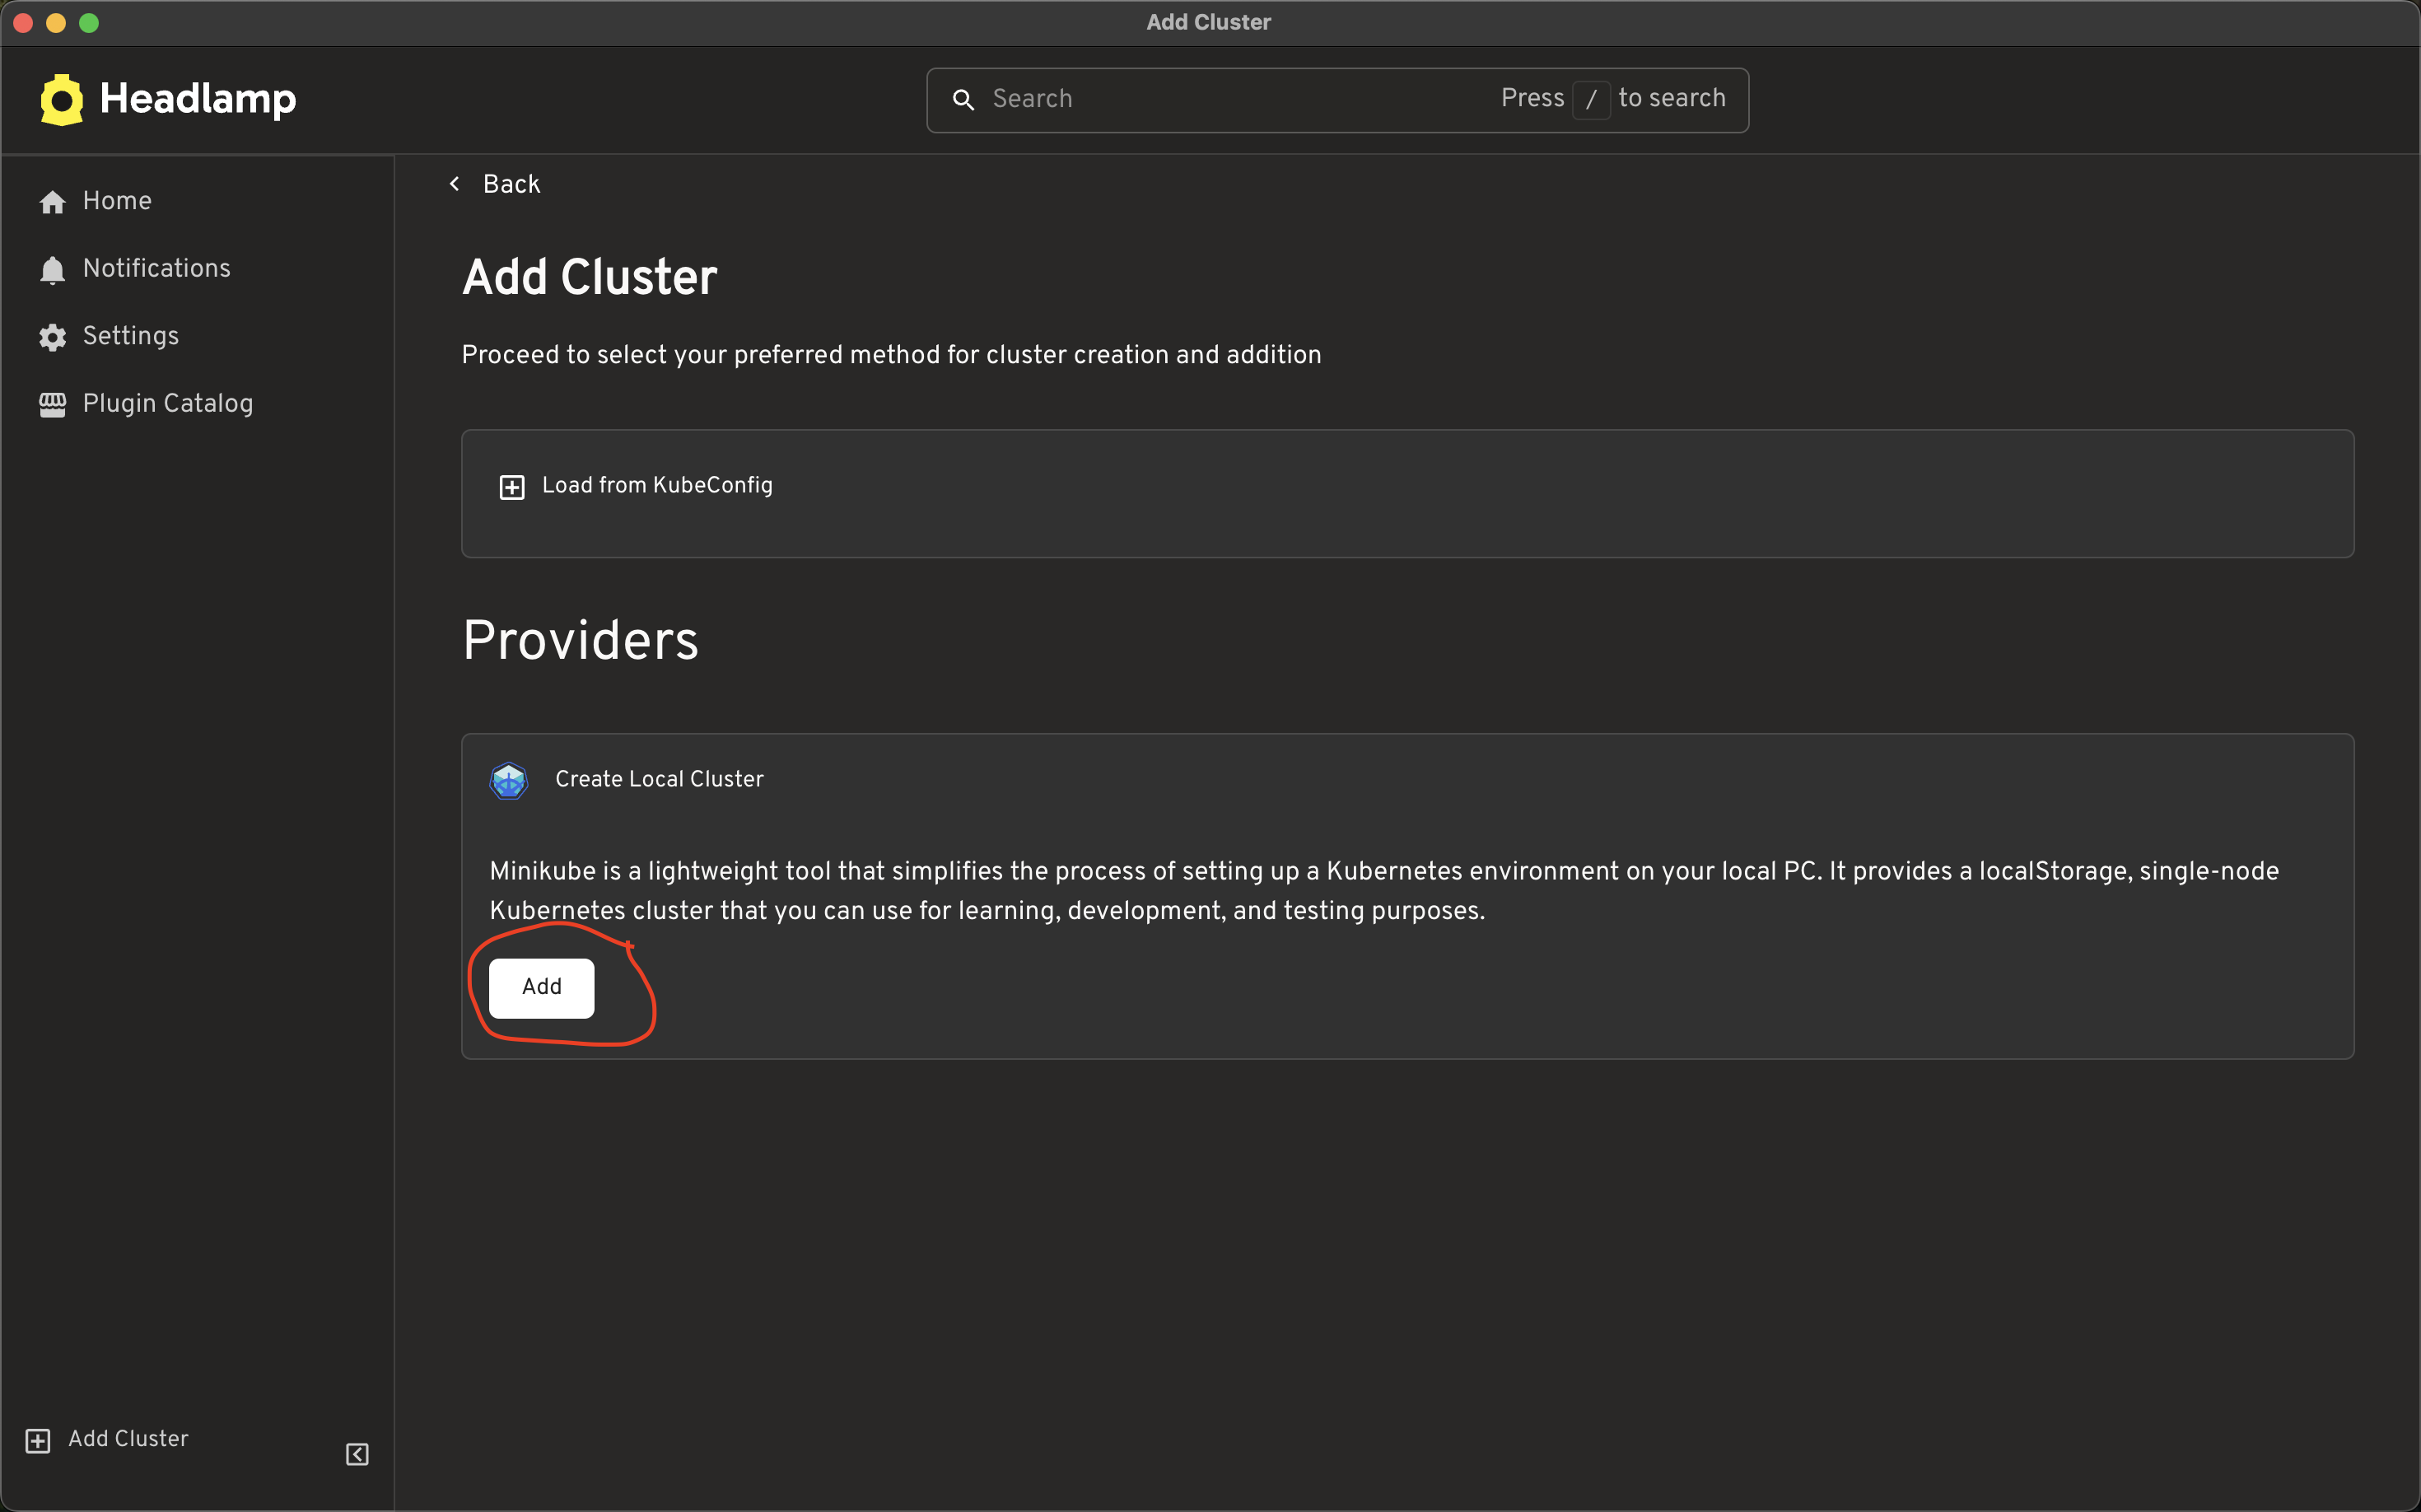Click the magnifier icon in the search bar
This screenshot has height=1512, width=2421.
[963, 100]
